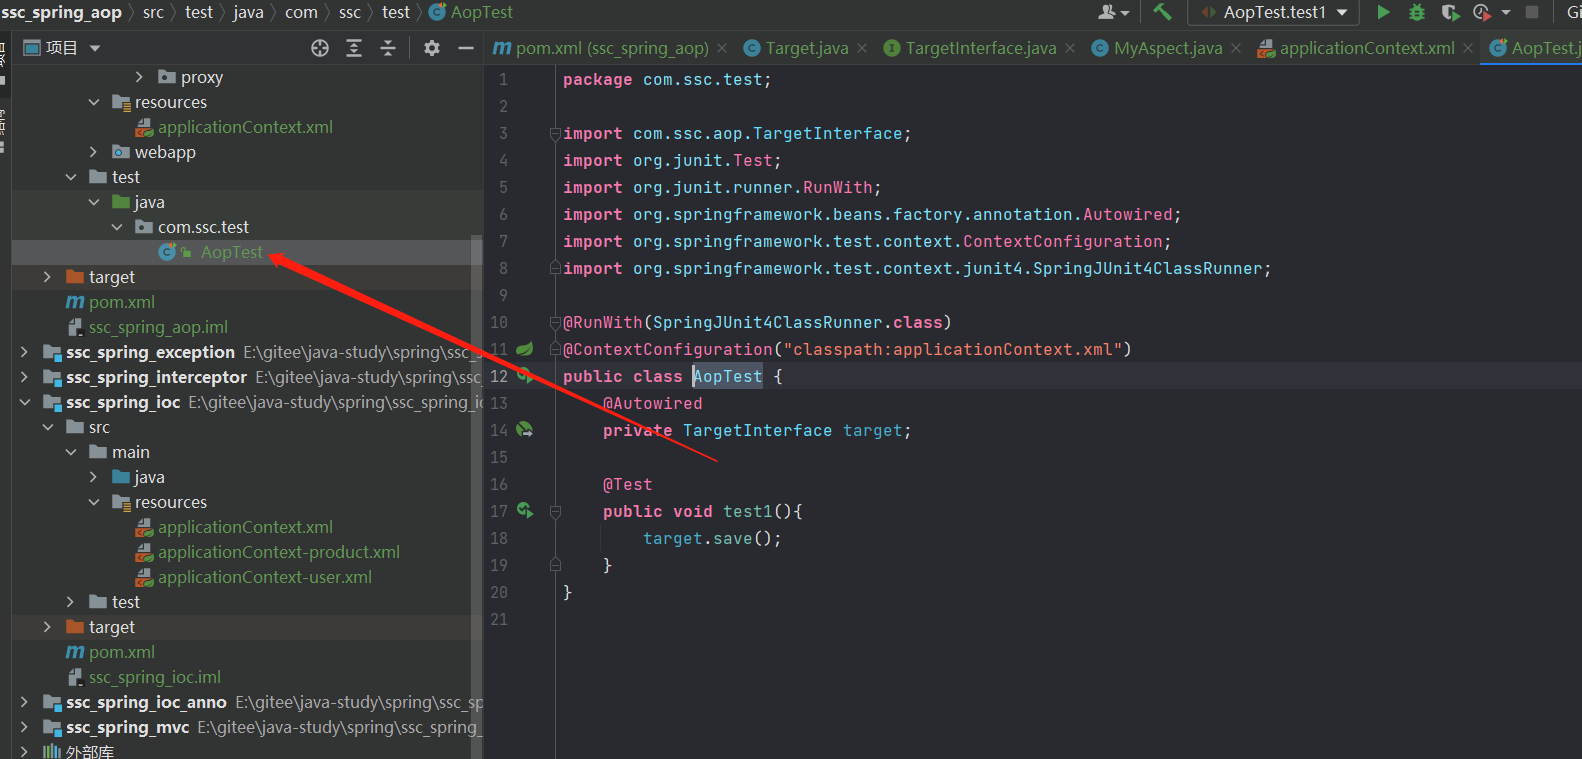
Task: Open the C class icon beside AopTest in tree
Action: [x=167, y=252]
